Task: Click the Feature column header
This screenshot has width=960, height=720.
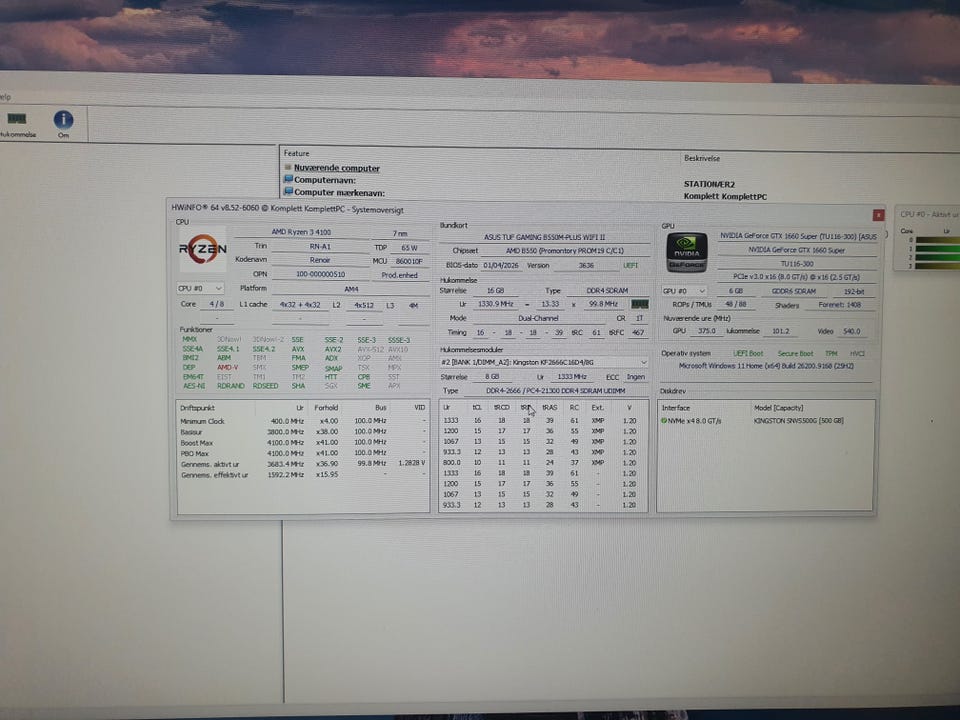Action: (x=296, y=153)
